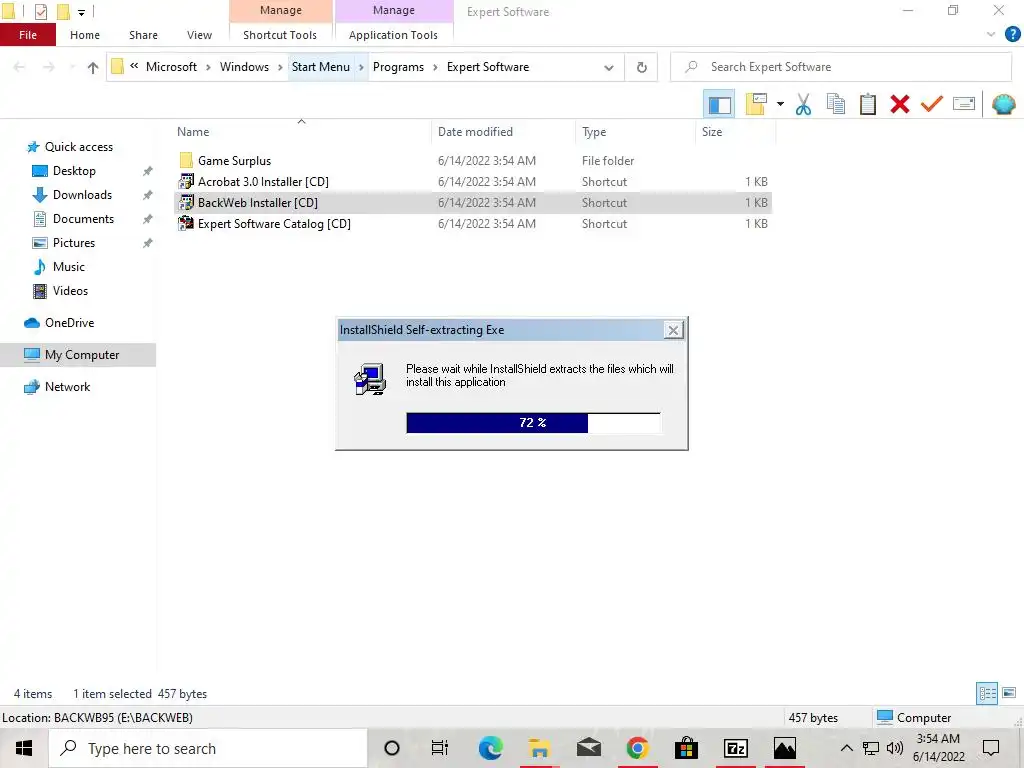Viewport: 1024px width, 768px height.
Task: Open the File tab
Action: tap(28, 35)
